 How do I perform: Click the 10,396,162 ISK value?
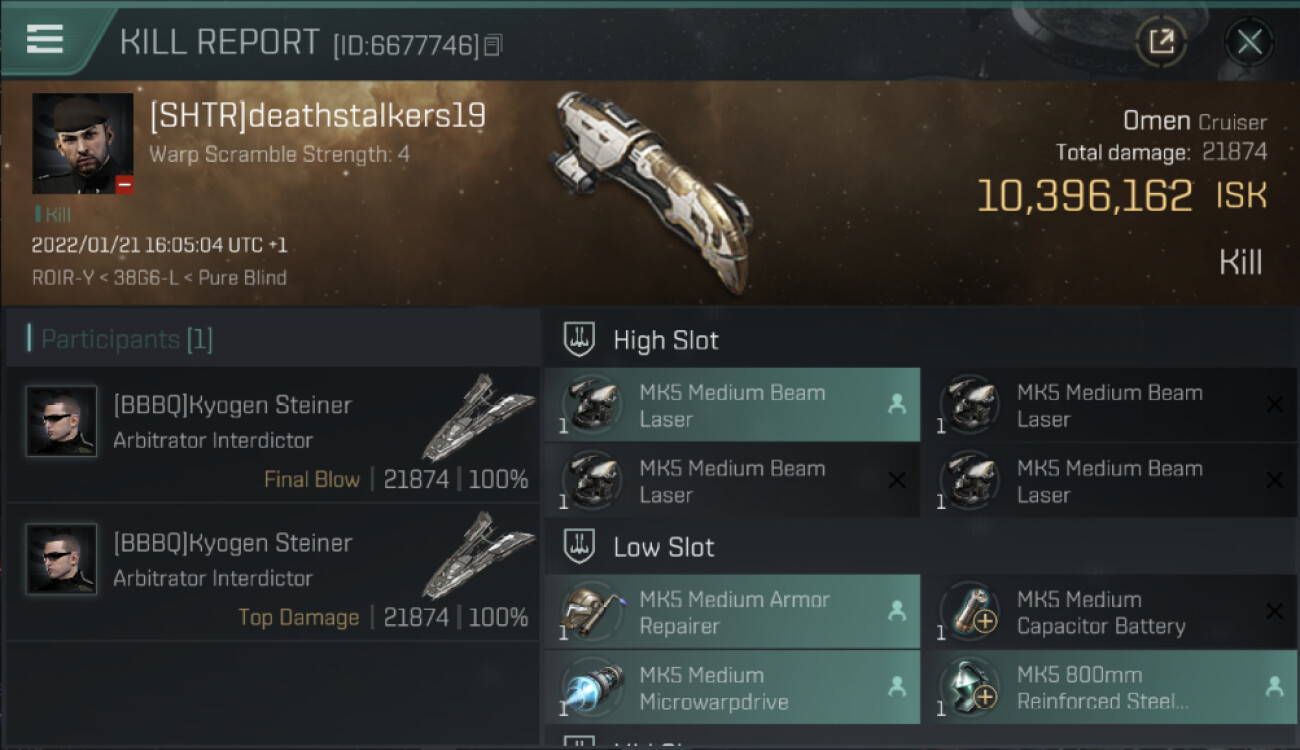(1084, 196)
